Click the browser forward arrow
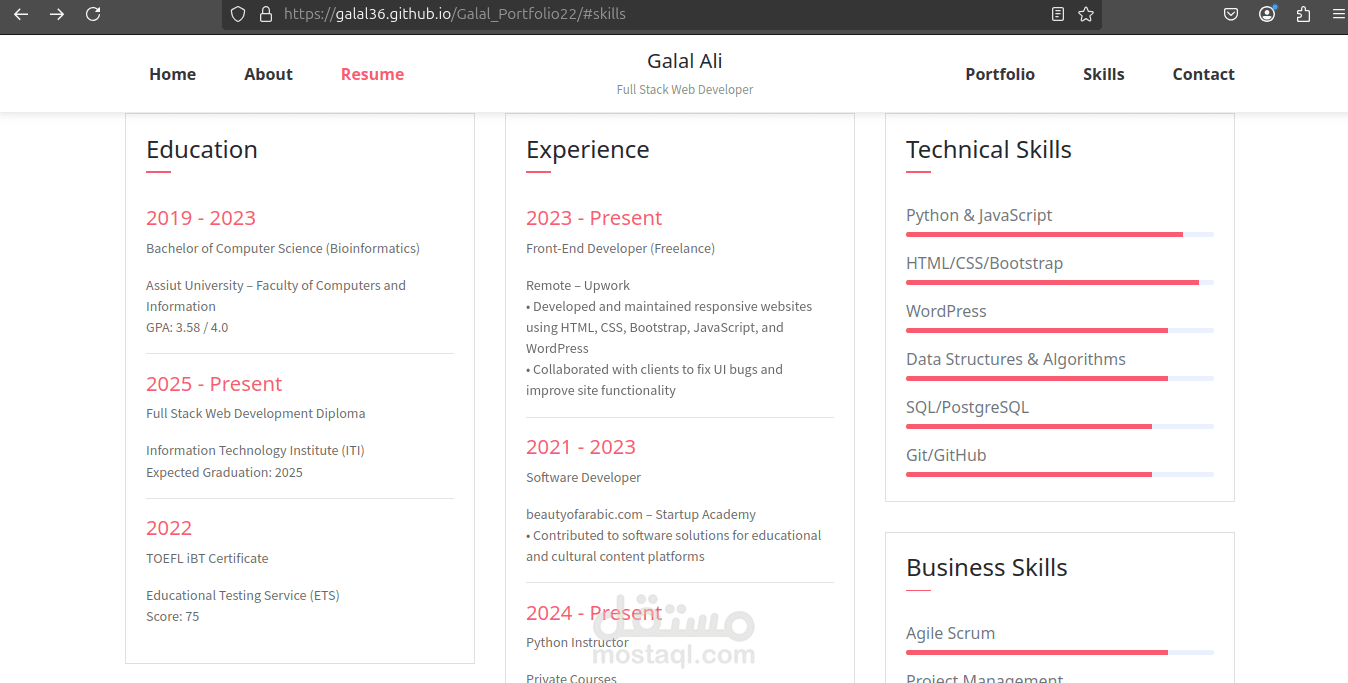The width and height of the screenshot is (1348, 683). click(57, 14)
